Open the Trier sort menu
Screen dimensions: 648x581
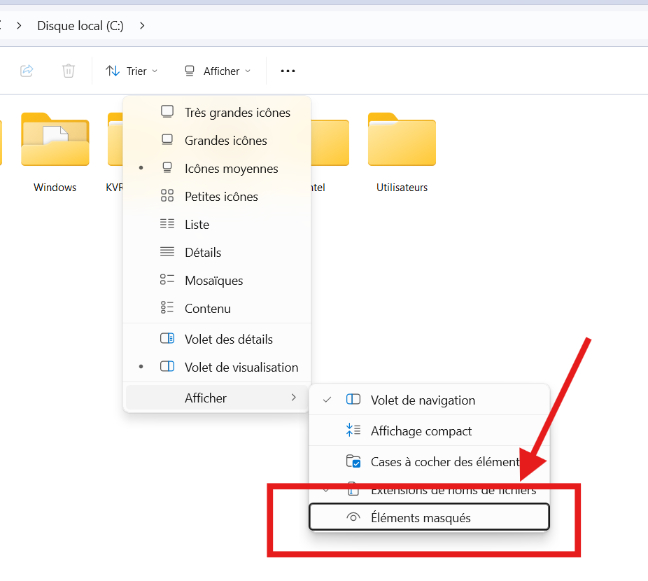coord(131,71)
